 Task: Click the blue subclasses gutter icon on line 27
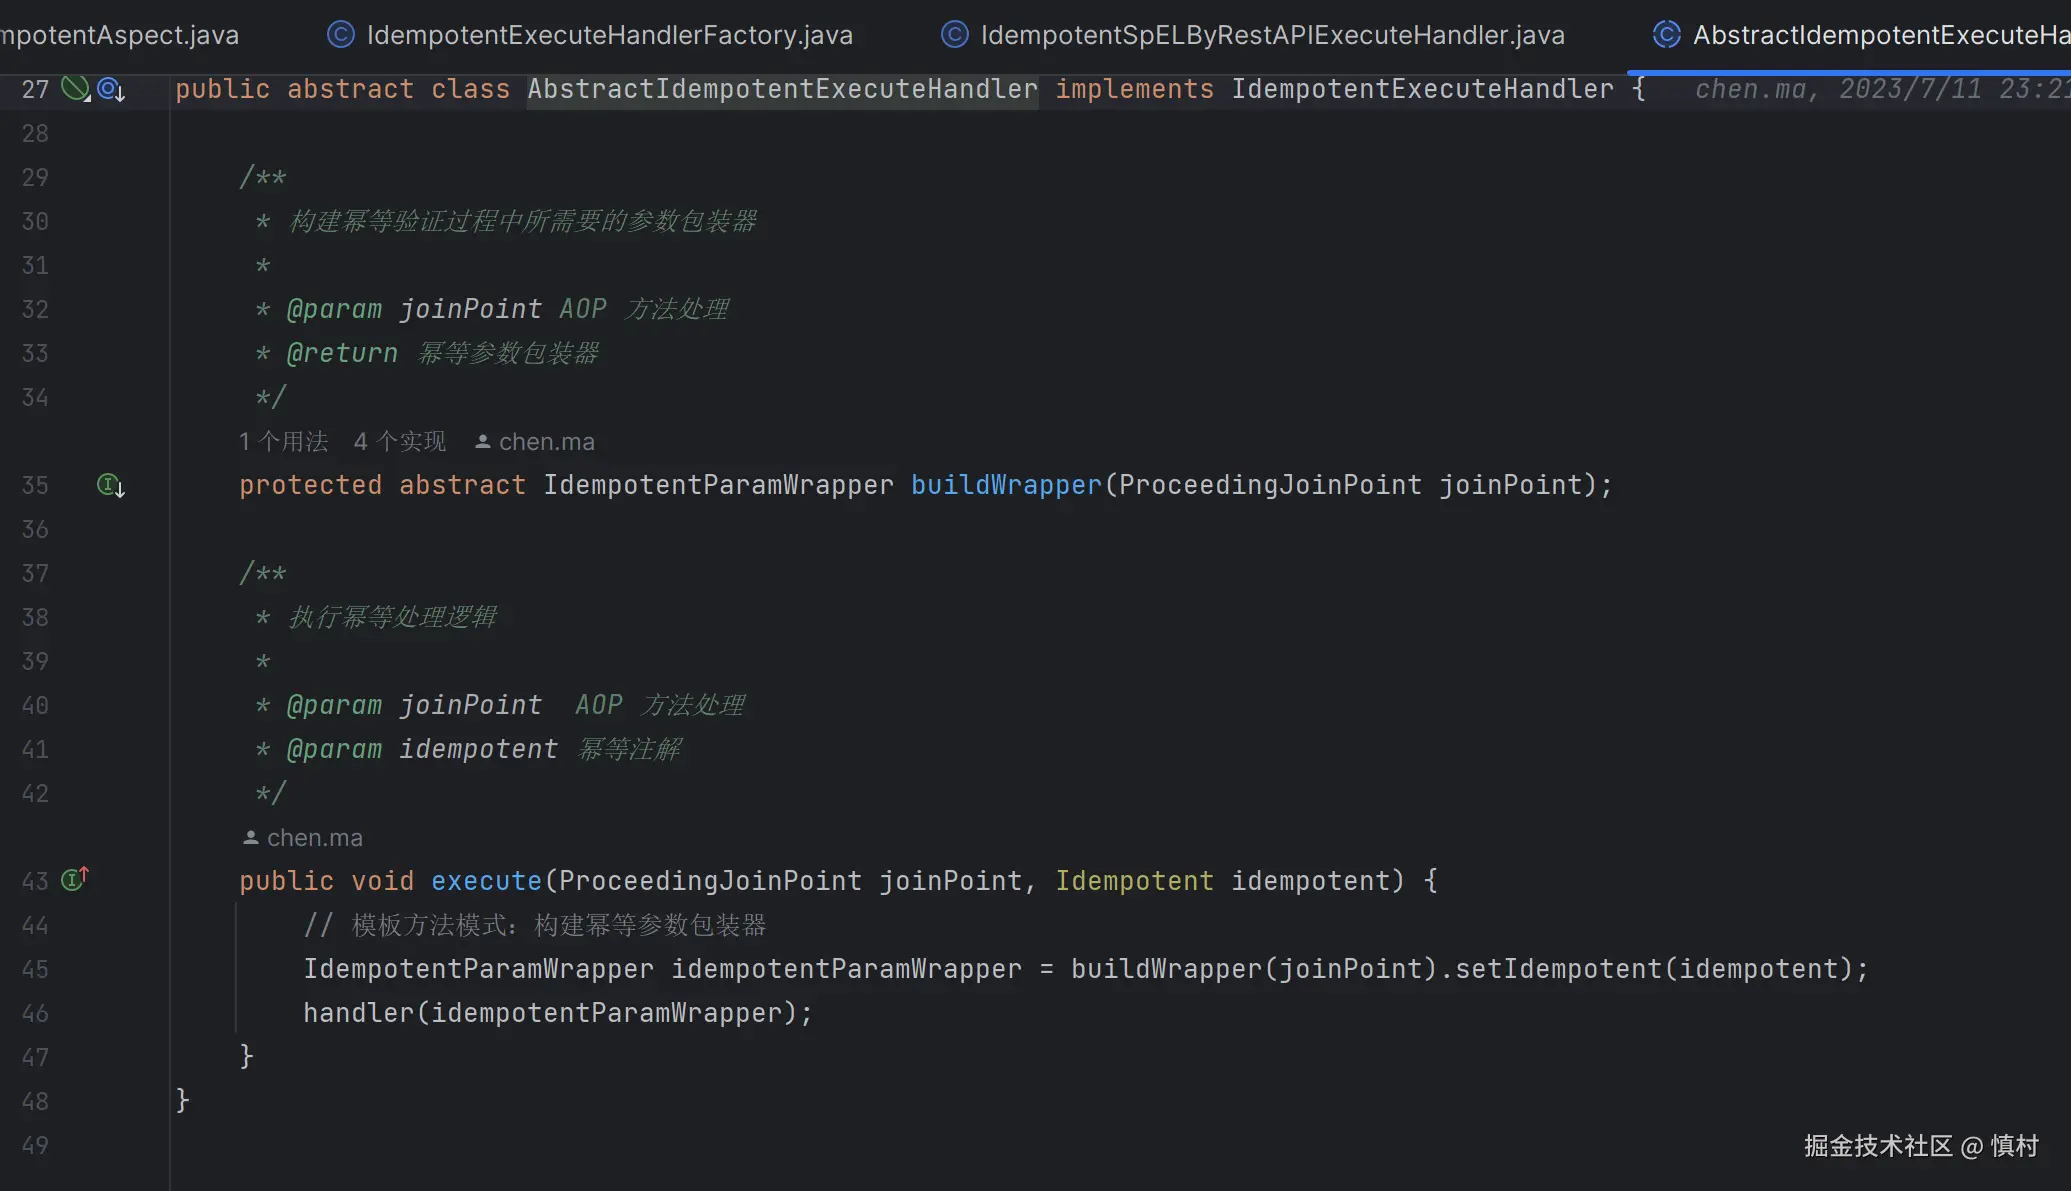coord(109,89)
